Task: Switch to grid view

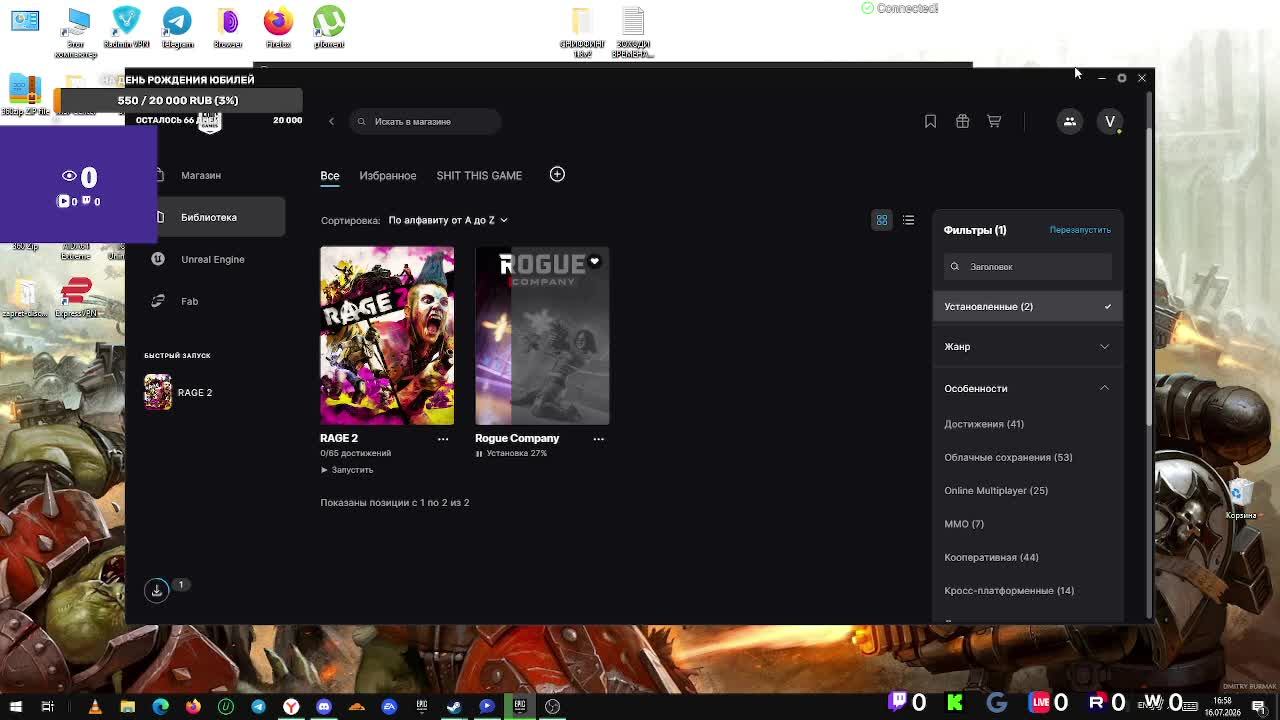Action: (x=882, y=220)
